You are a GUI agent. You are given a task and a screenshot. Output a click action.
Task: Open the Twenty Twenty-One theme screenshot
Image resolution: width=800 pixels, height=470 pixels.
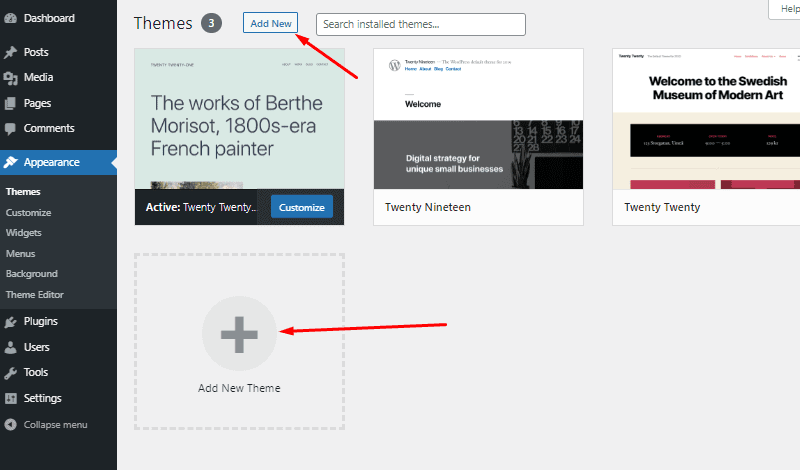(239, 119)
